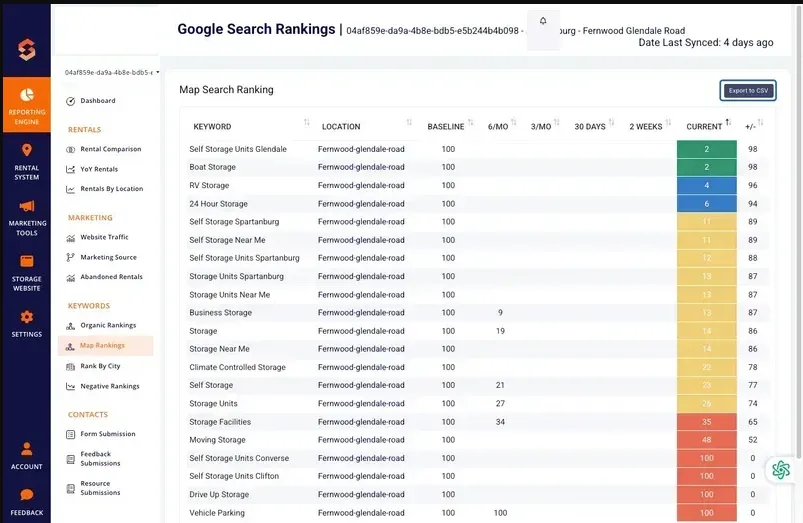
Task: Click Organic Rankings icon
Action: [71, 326]
